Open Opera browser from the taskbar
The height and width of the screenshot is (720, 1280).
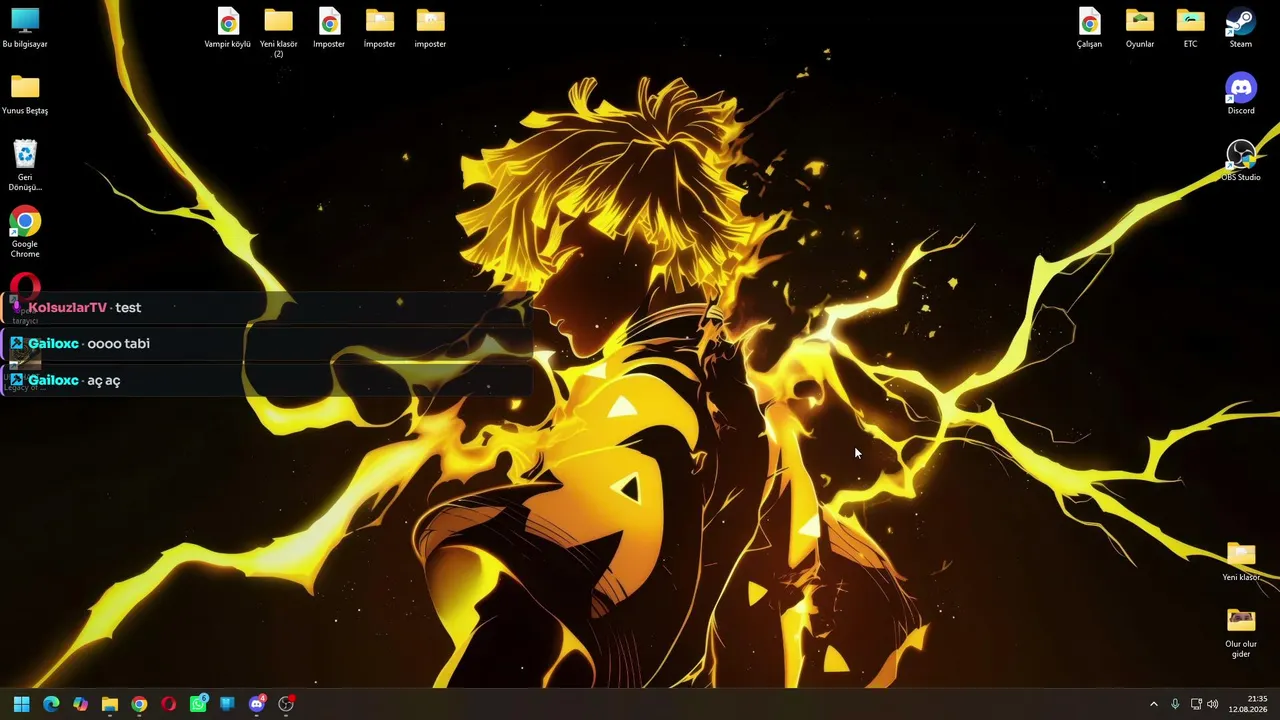pos(168,704)
